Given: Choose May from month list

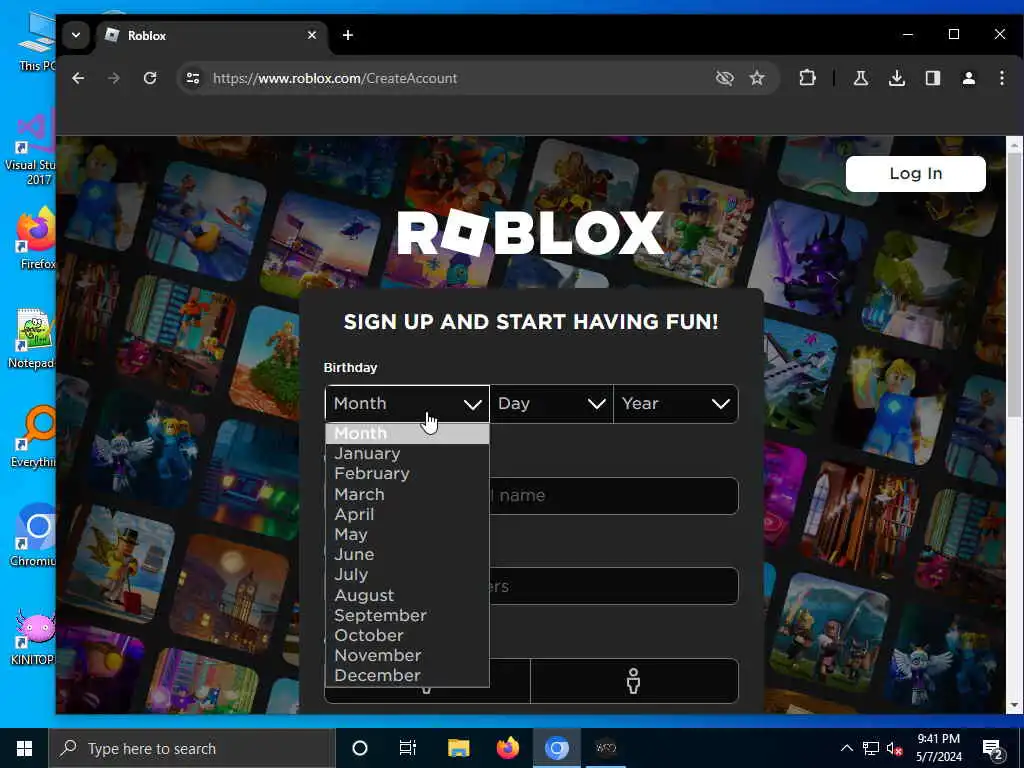Looking at the screenshot, I should coord(407,535).
